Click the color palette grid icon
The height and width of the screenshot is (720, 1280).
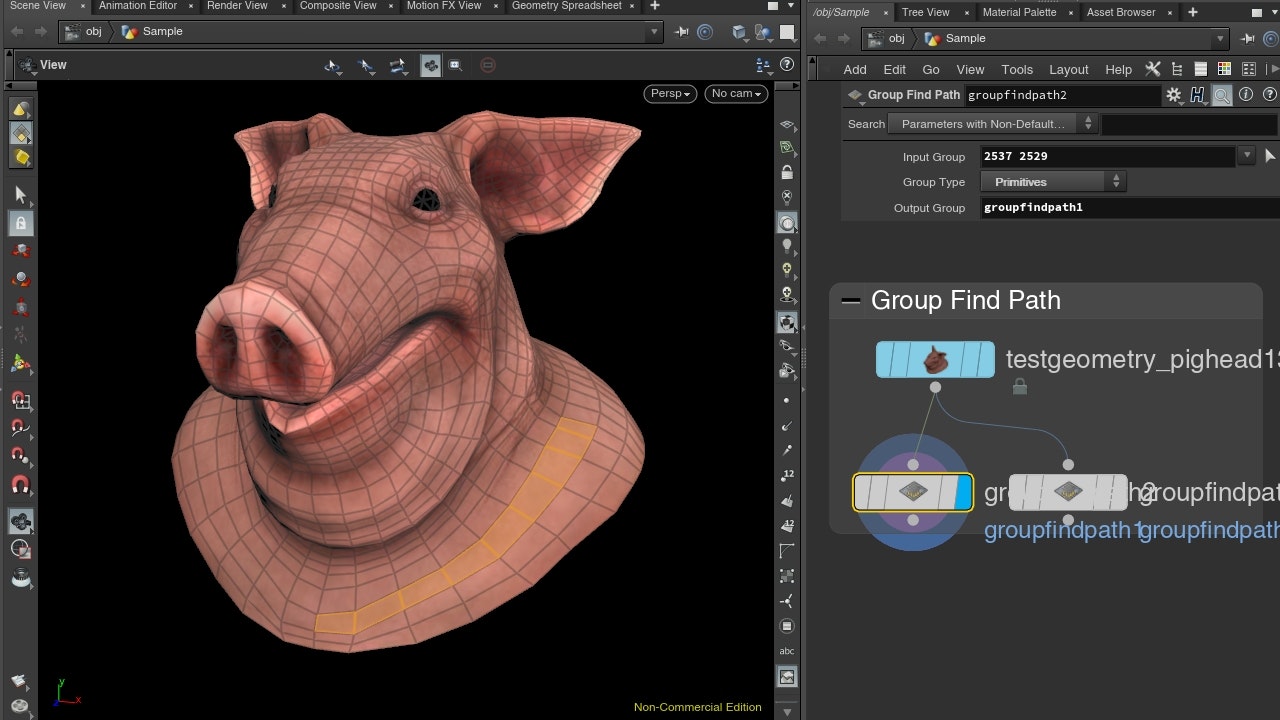[x=1224, y=69]
